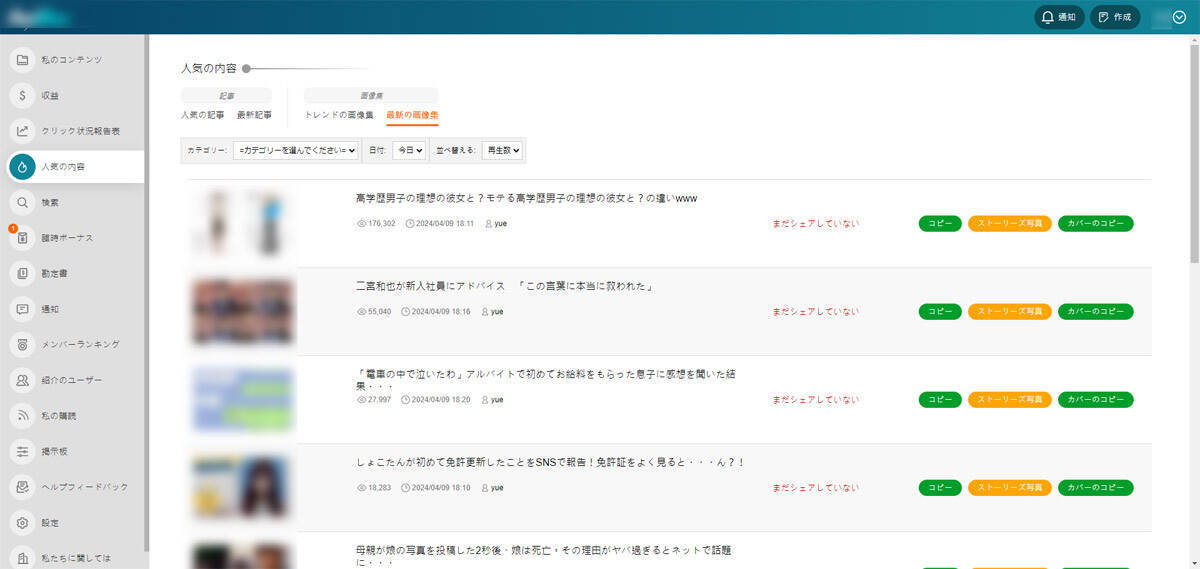Open the カテゴリー selection dropdown
1200x569 pixels.
[296, 150]
